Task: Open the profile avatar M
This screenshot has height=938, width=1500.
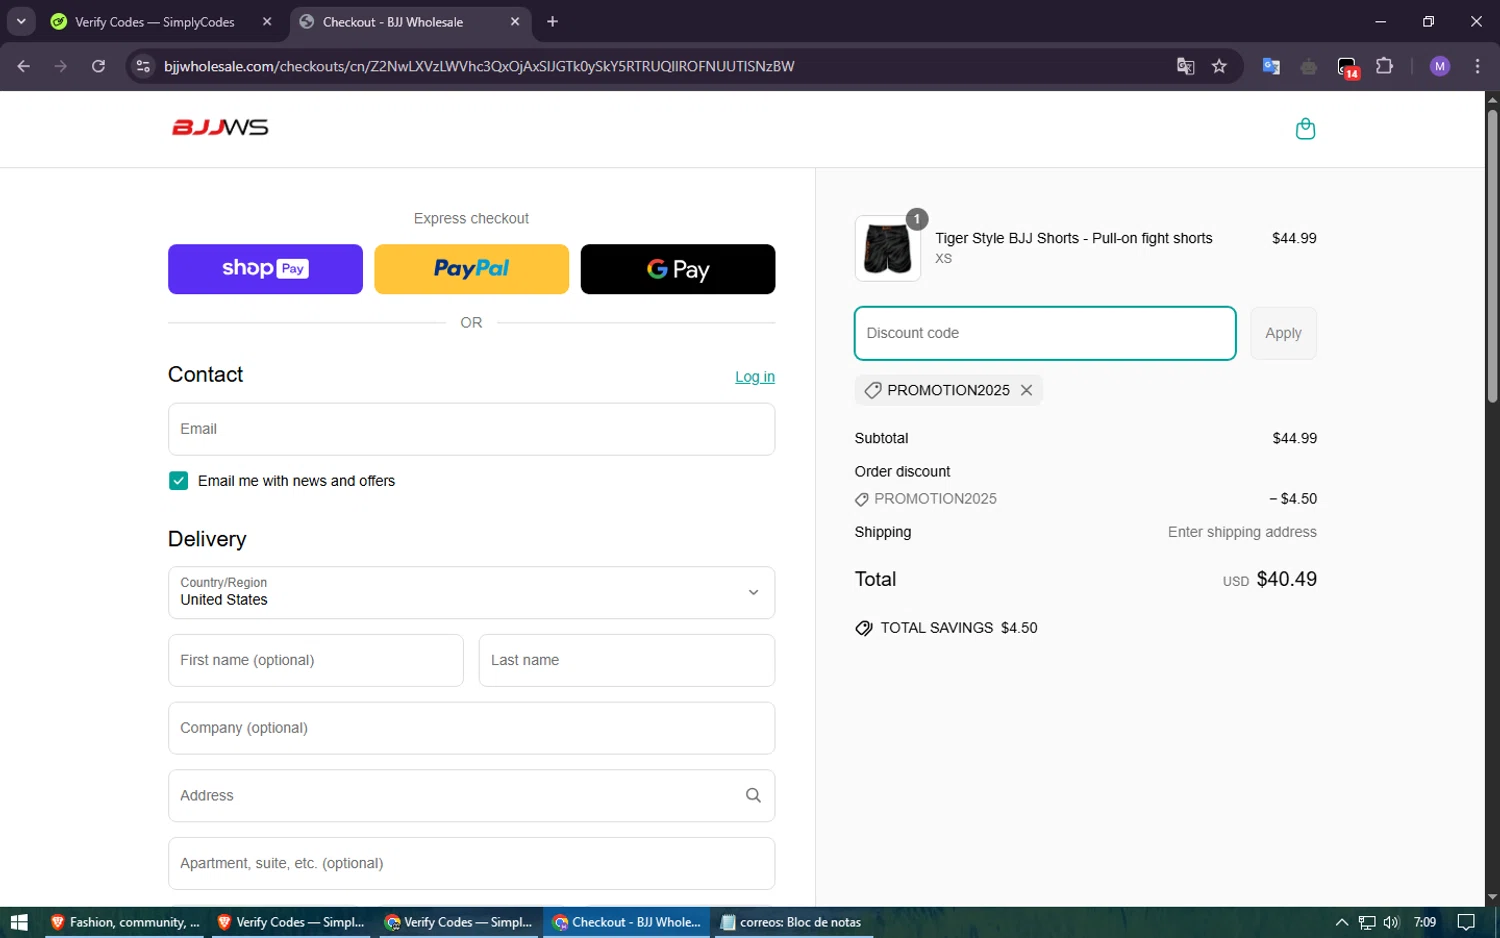Action: (1440, 66)
